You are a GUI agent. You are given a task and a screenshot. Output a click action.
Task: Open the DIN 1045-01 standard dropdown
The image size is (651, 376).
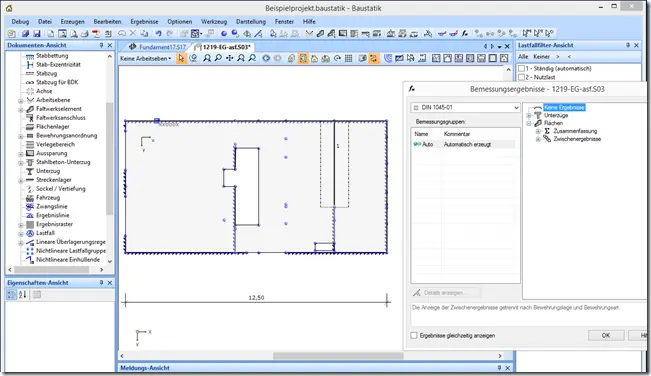(x=465, y=107)
